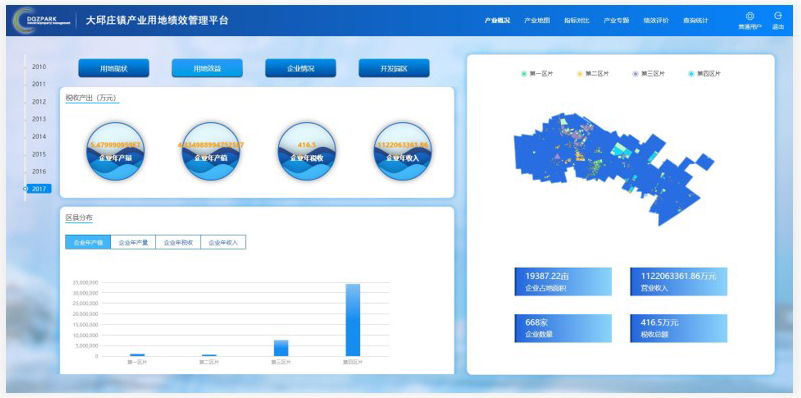Select year 2016 on the timeline
The image size is (801, 398).
[x=39, y=172]
